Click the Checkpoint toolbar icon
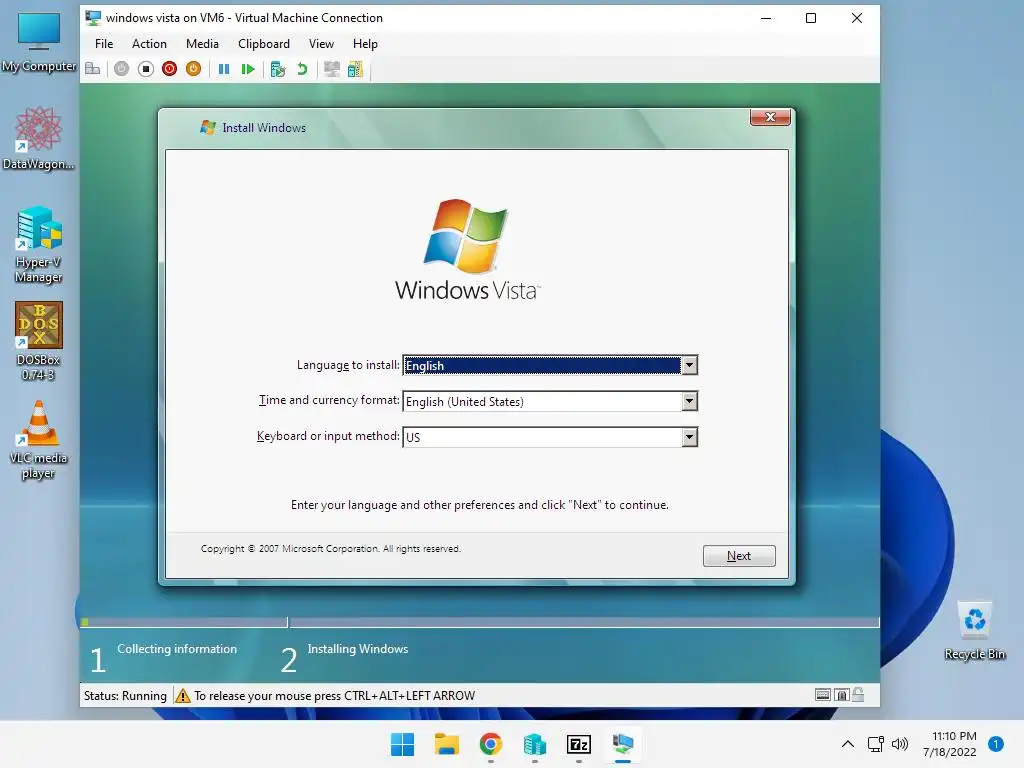The width and height of the screenshot is (1024, 768). tap(278, 69)
